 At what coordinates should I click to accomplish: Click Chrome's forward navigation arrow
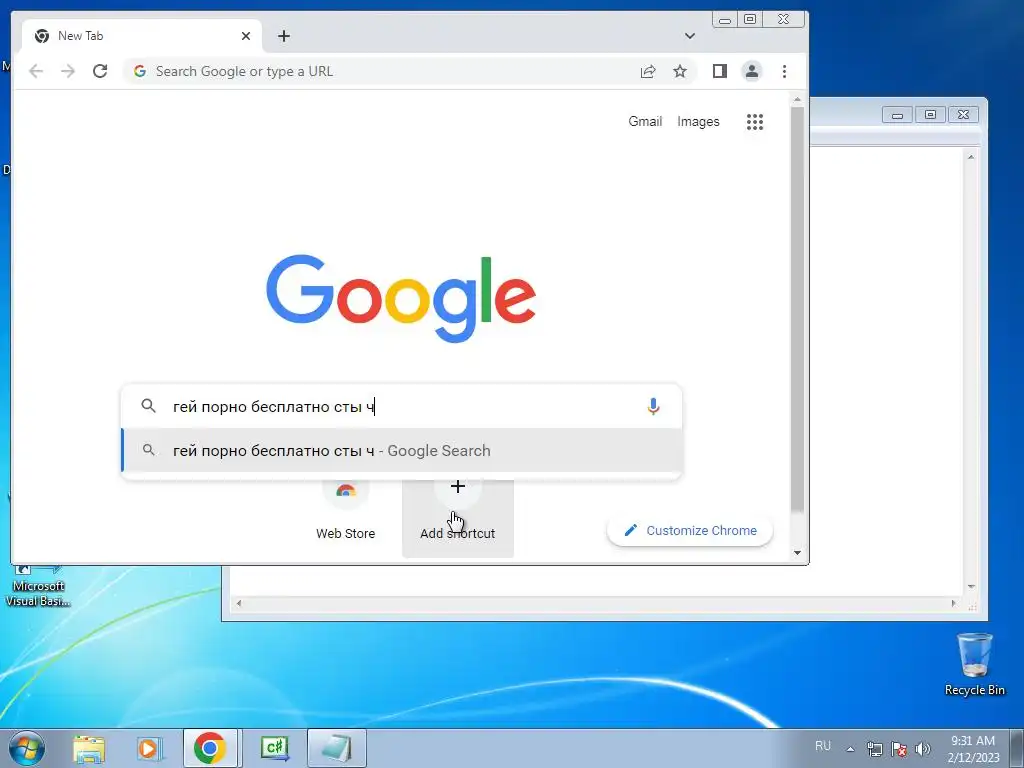pos(68,71)
